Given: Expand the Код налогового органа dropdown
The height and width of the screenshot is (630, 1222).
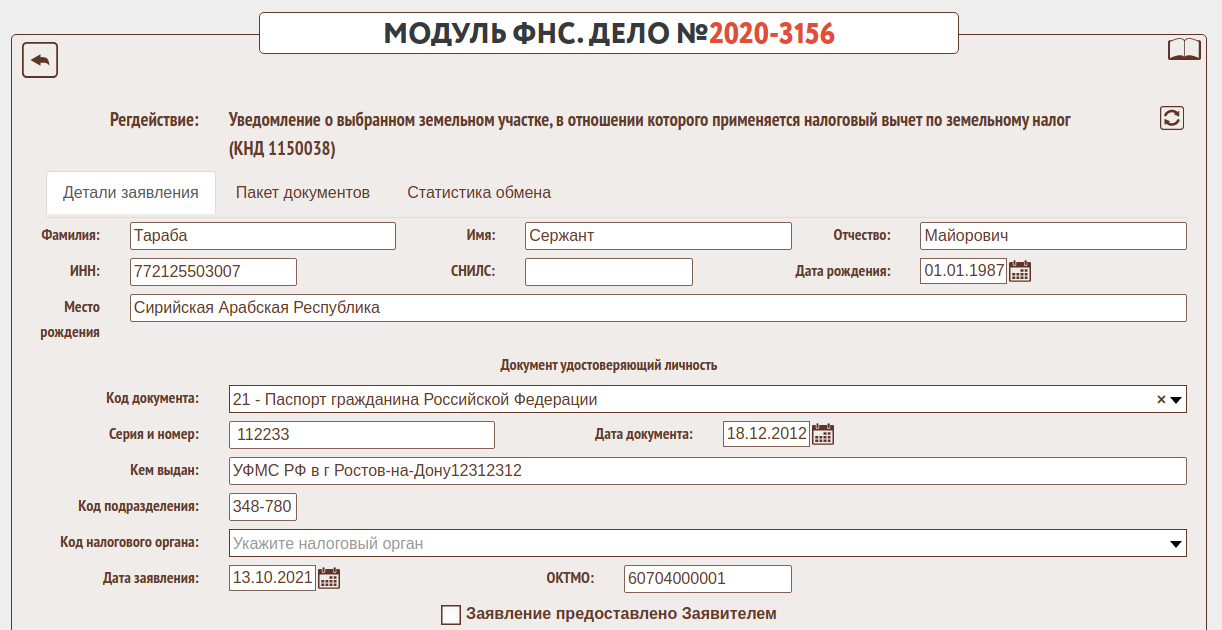Looking at the screenshot, I should 1176,544.
